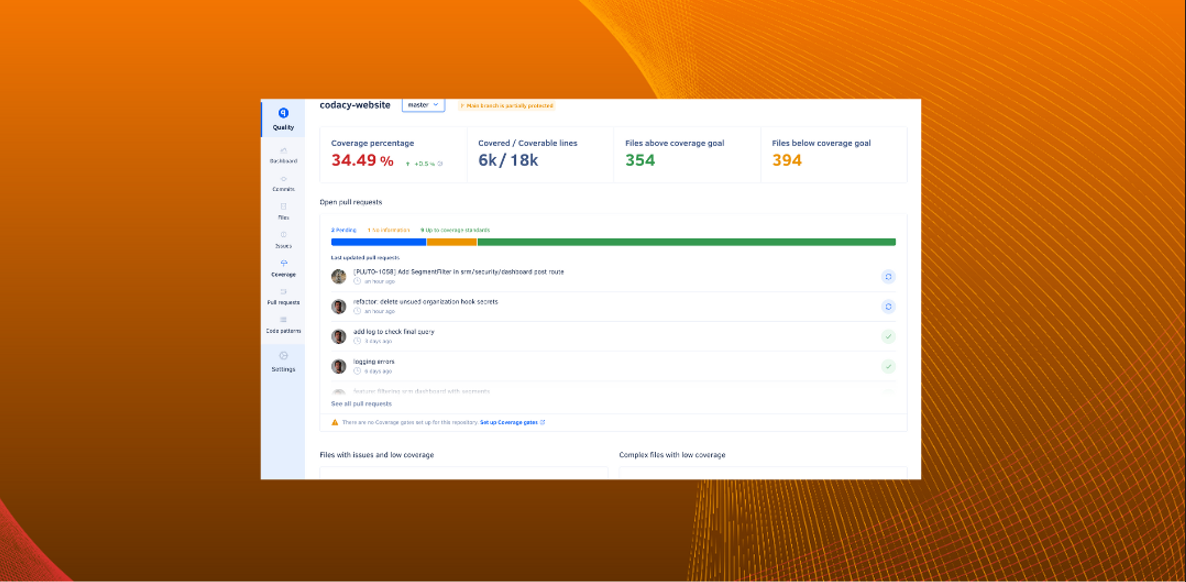Click the green Up to coverage standards segment

click(687, 242)
